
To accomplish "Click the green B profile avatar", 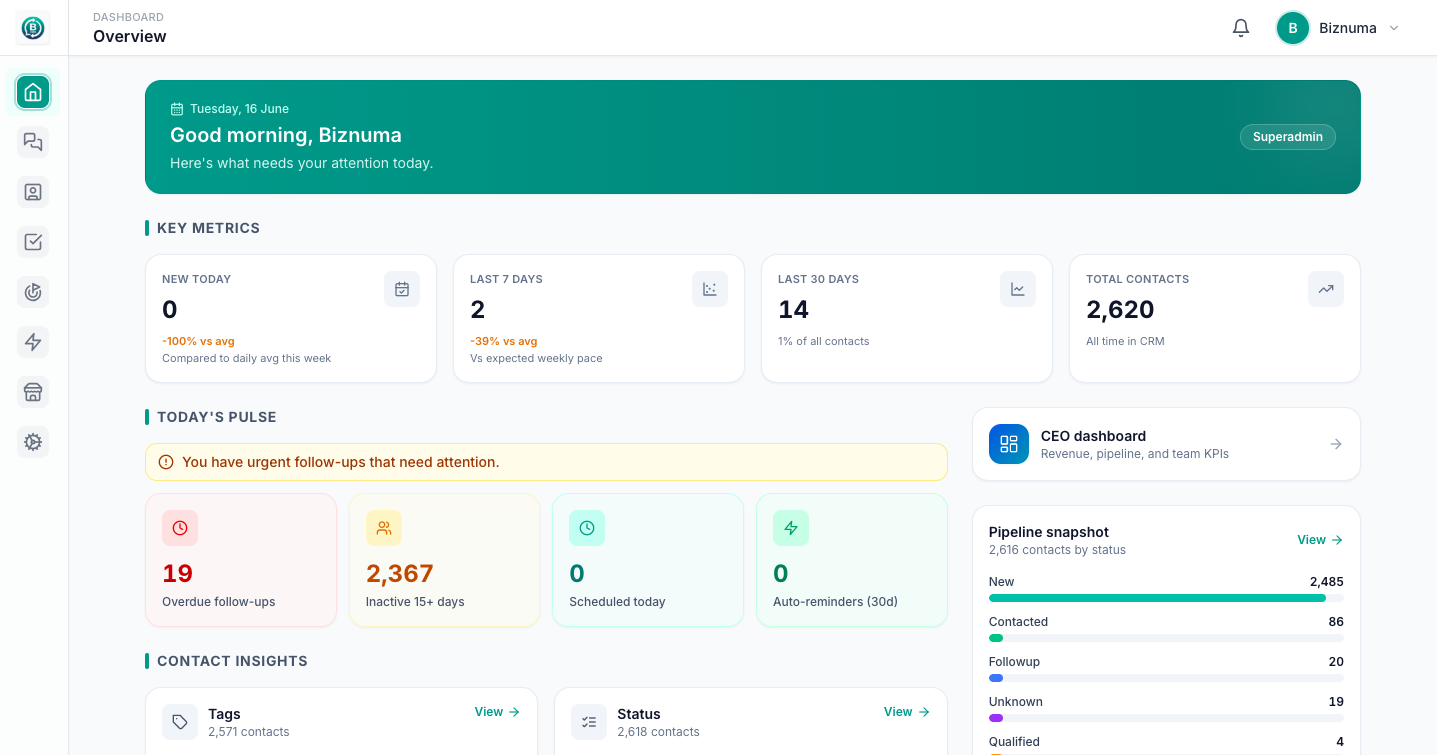I will point(1293,28).
